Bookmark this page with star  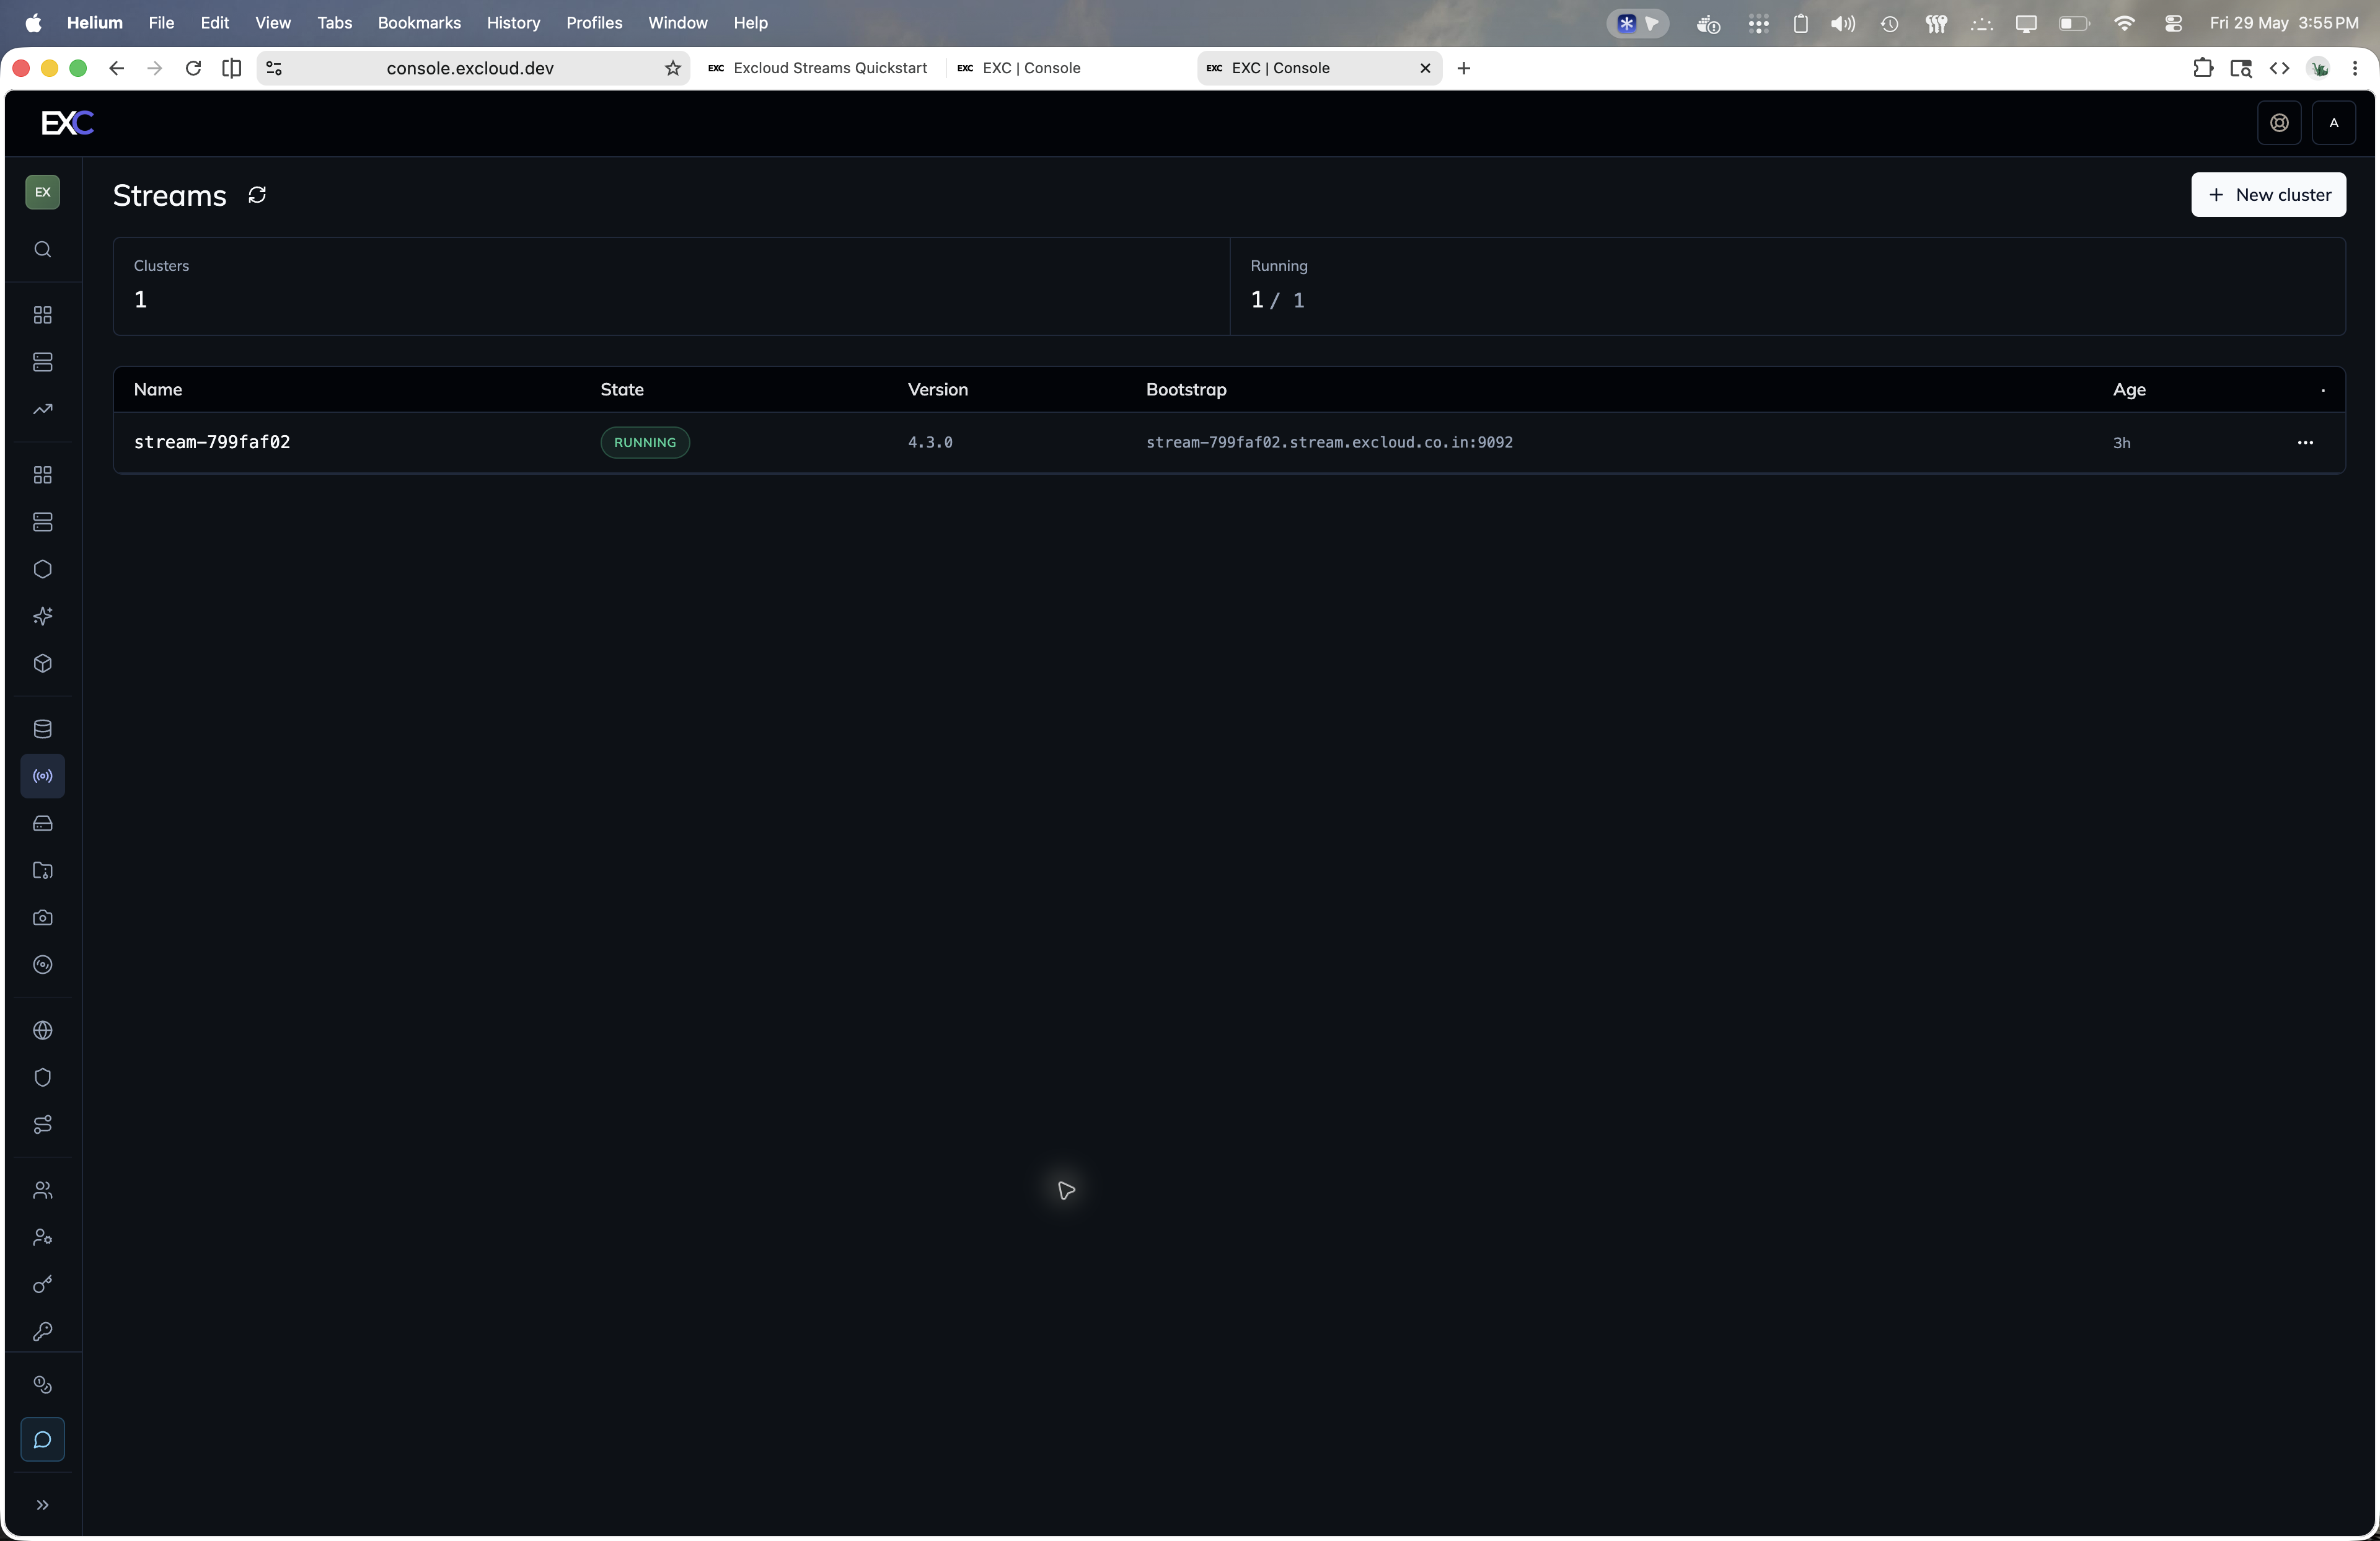(x=673, y=68)
